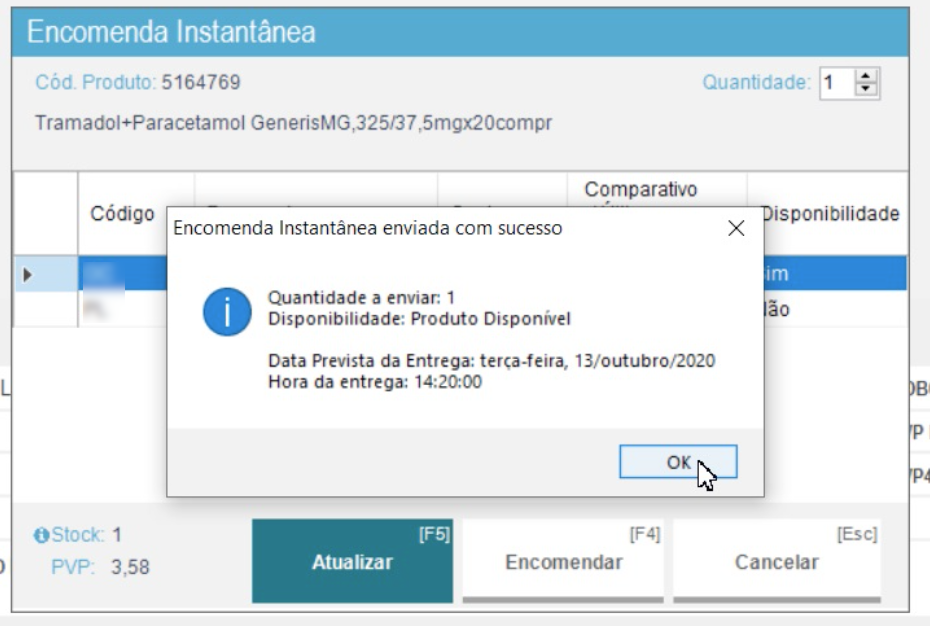Click the Atualizar button
The height and width of the screenshot is (626, 930).
(352, 562)
